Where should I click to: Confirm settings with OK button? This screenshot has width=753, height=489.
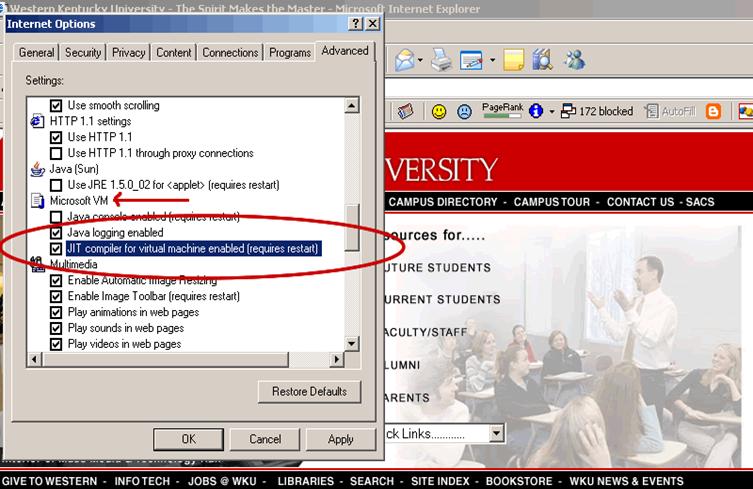(x=188, y=439)
